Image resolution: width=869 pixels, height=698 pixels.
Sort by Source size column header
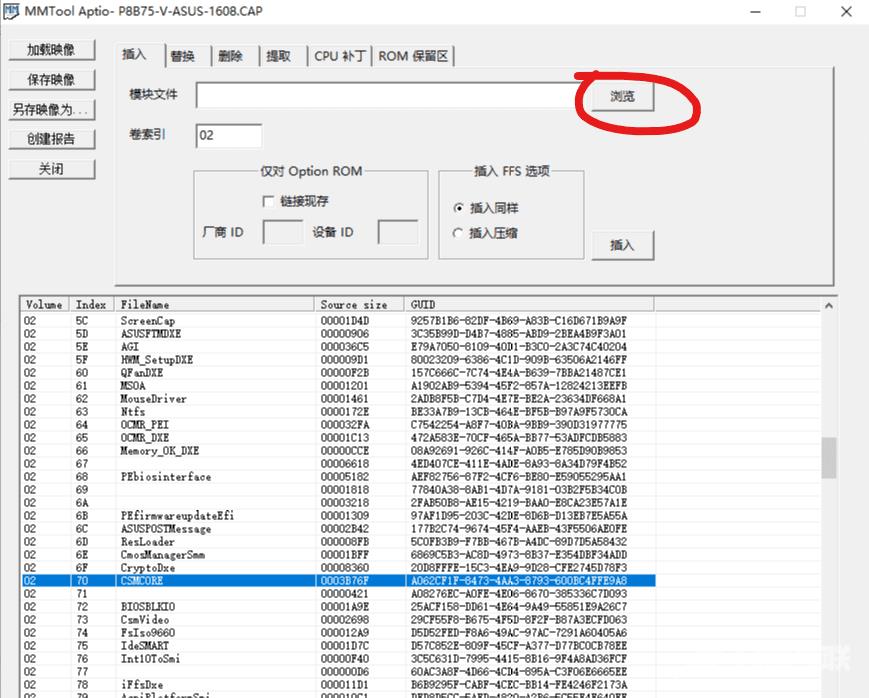(x=359, y=304)
